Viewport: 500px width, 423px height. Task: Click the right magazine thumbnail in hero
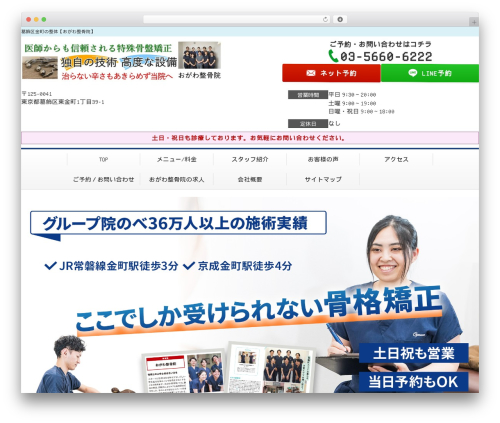271,368
